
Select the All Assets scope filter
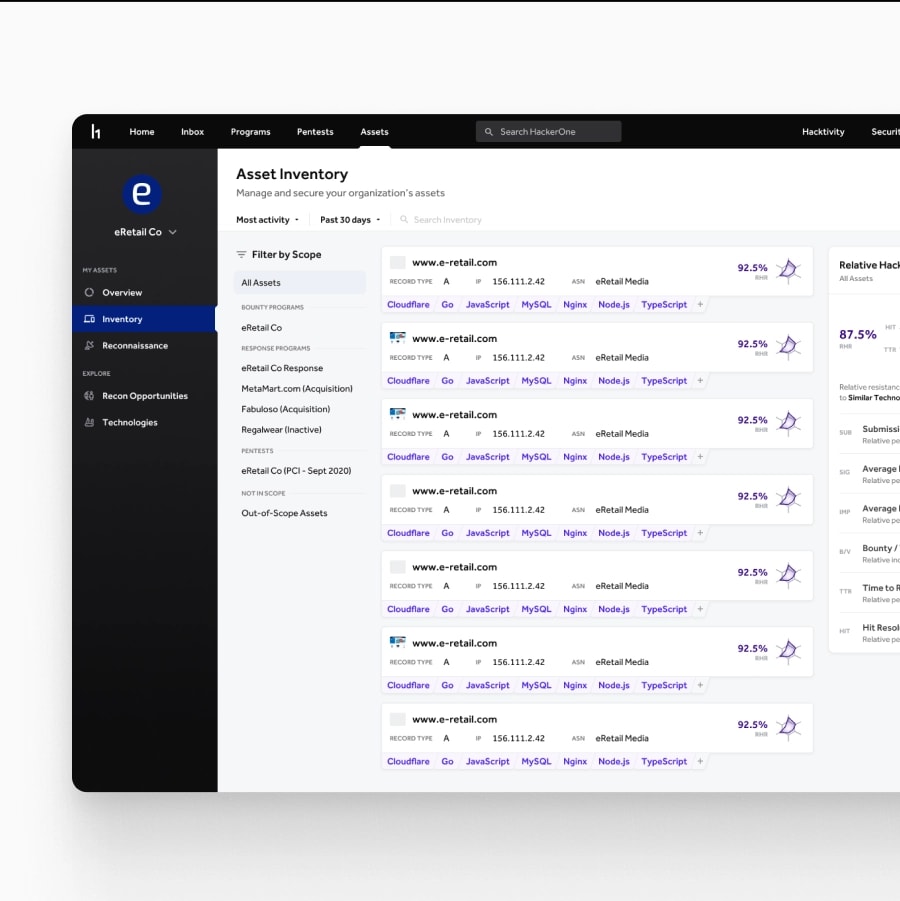(299, 283)
